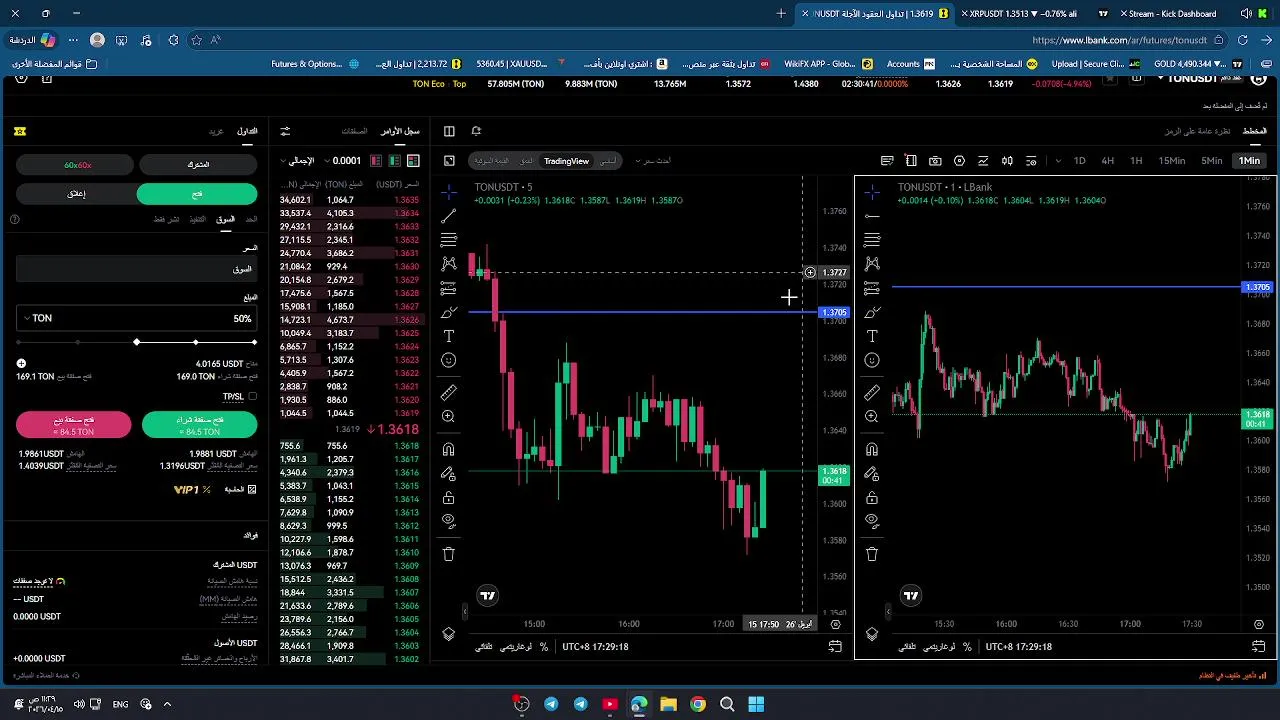The height and width of the screenshot is (720, 1280).
Task: Open last price dropdown beside chart modes
Action: click(x=653, y=161)
